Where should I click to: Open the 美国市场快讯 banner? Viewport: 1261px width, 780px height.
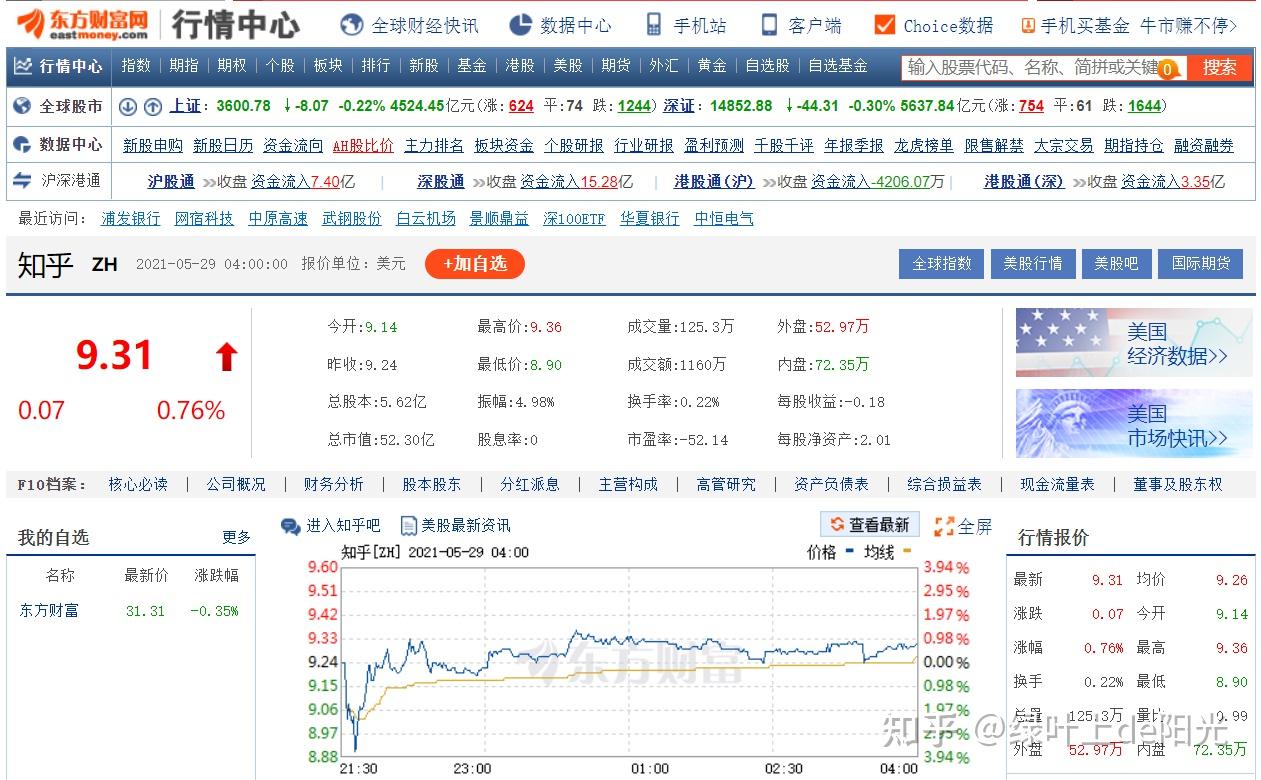(x=1134, y=424)
